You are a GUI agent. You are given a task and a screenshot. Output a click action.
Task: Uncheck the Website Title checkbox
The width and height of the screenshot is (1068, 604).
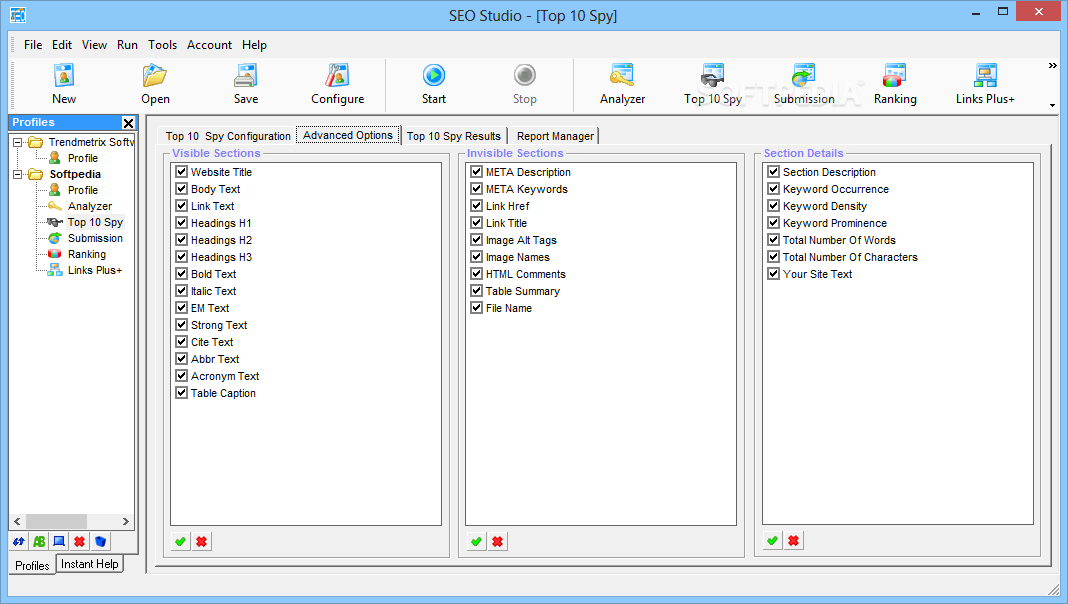coord(181,172)
